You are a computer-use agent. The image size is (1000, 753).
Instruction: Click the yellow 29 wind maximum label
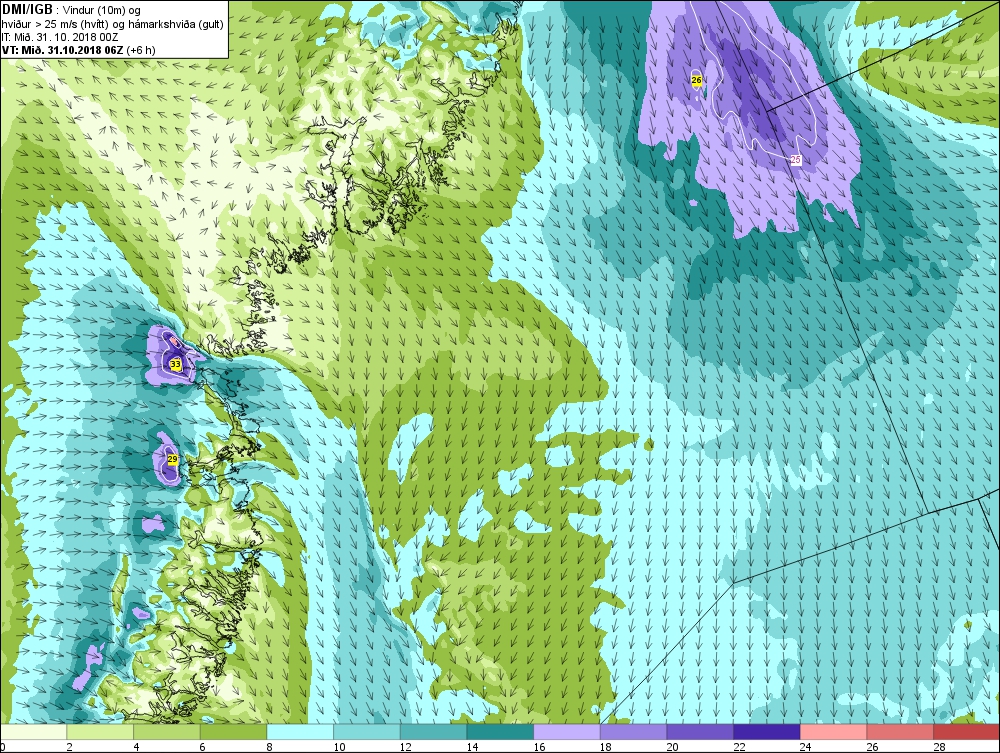pos(172,459)
